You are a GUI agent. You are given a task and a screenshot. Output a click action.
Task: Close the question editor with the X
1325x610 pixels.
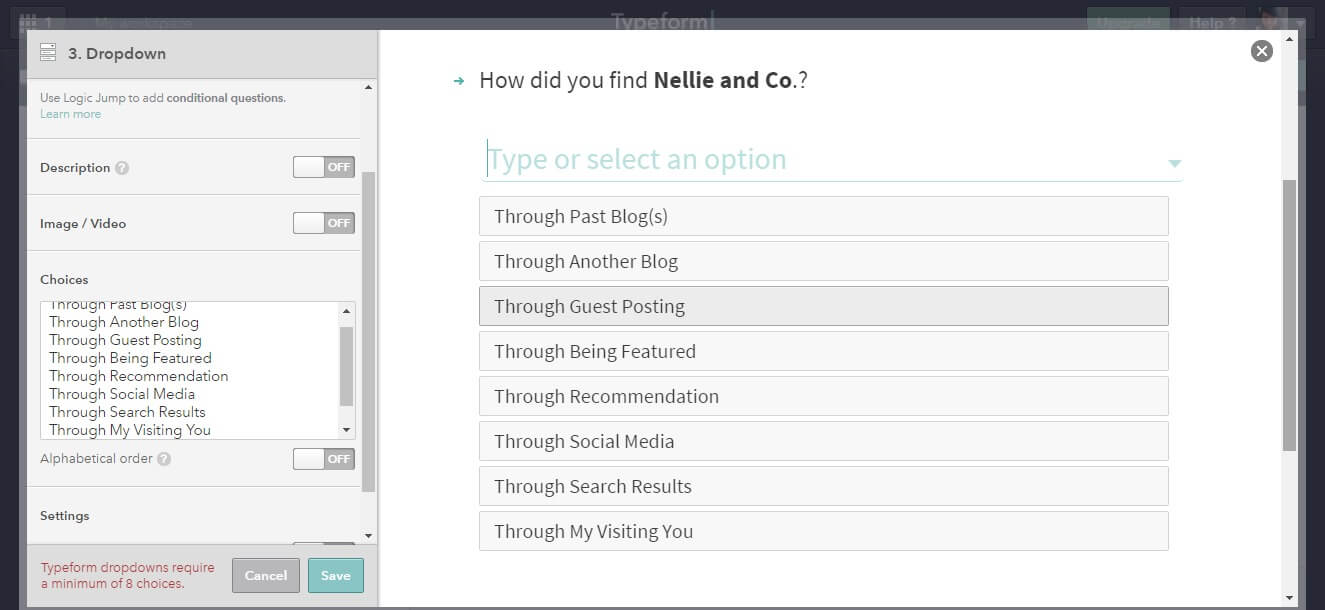[1262, 51]
